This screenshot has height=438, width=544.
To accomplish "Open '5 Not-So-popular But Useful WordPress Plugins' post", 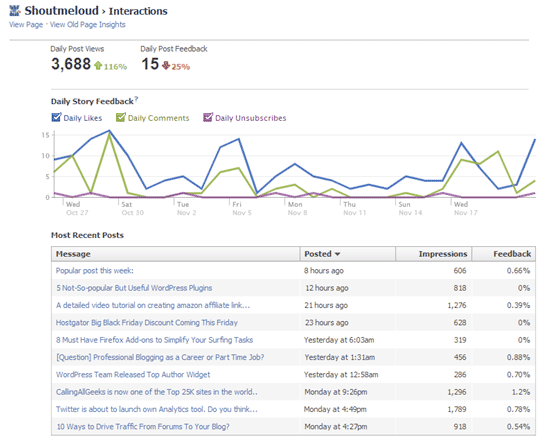I will click(x=134, y=288).
